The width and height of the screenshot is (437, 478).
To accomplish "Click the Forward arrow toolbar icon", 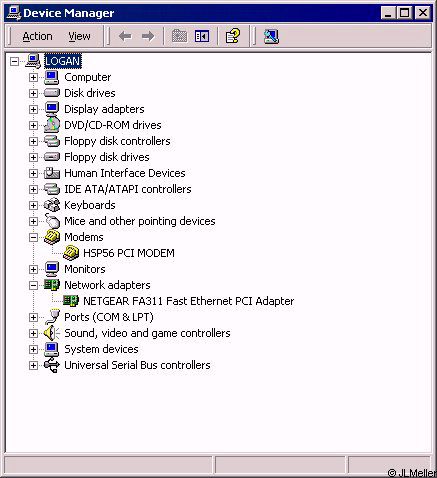I will (x=148, y=36).
